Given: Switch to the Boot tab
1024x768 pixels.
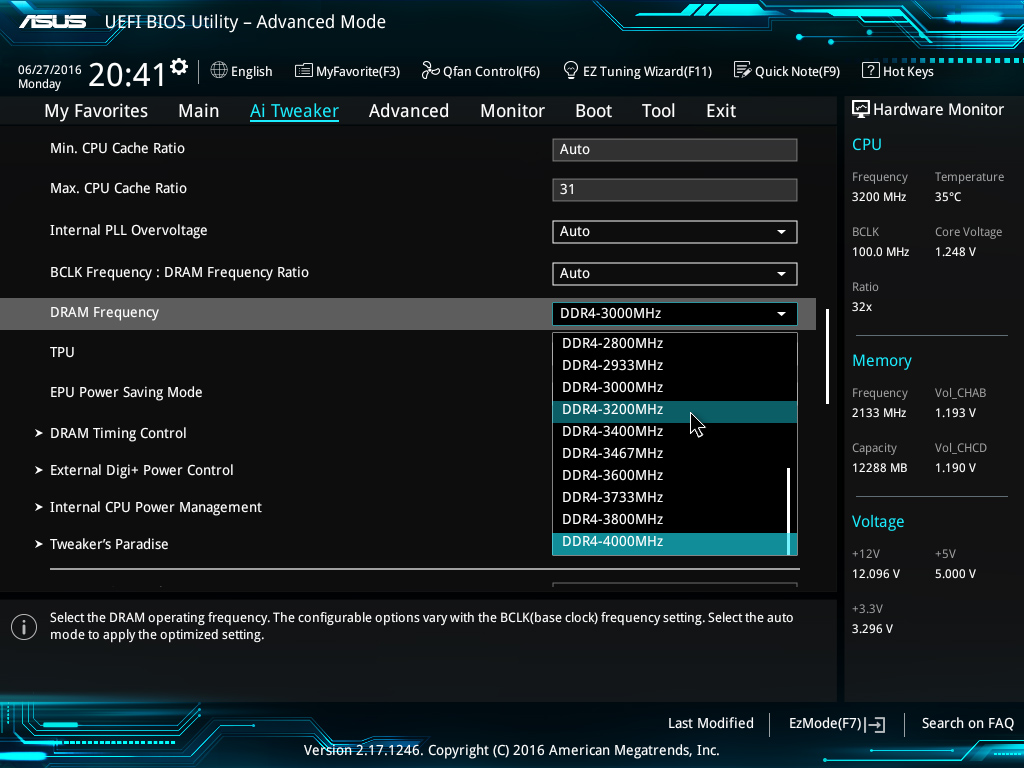Looking at the screenshot, I should [594, 111].
